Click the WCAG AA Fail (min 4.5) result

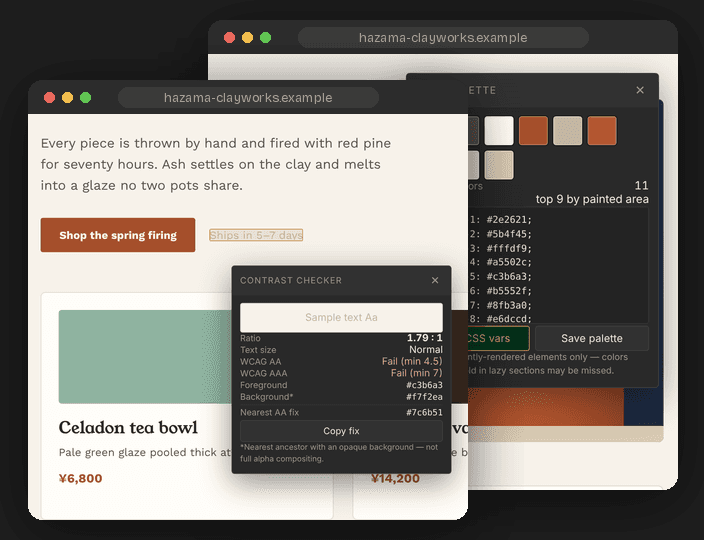412,361
